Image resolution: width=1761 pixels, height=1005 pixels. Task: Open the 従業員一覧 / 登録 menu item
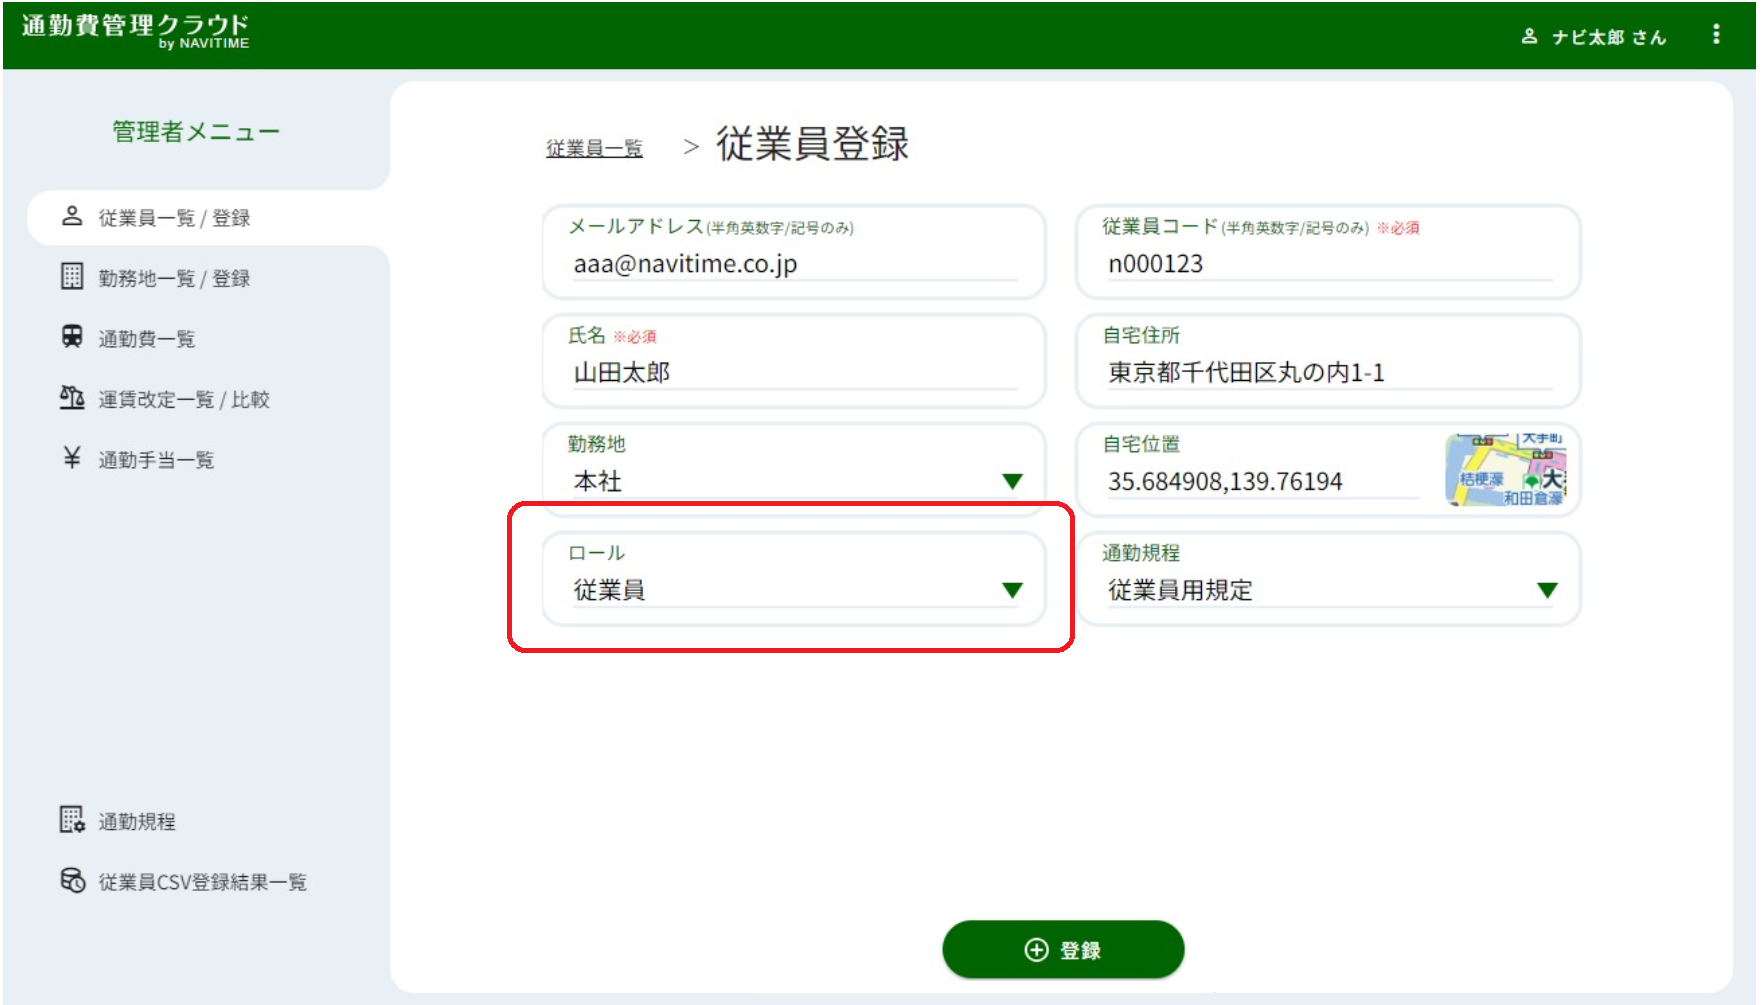click(208, 217)
